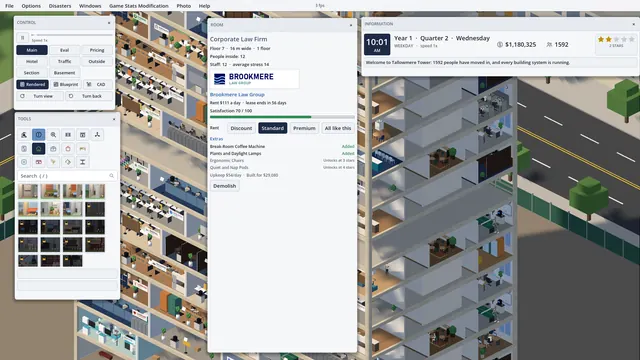This screenshot has width=640, height=360.
Task: Select the yellow bed tool icon
Action: tap(82, 149)
